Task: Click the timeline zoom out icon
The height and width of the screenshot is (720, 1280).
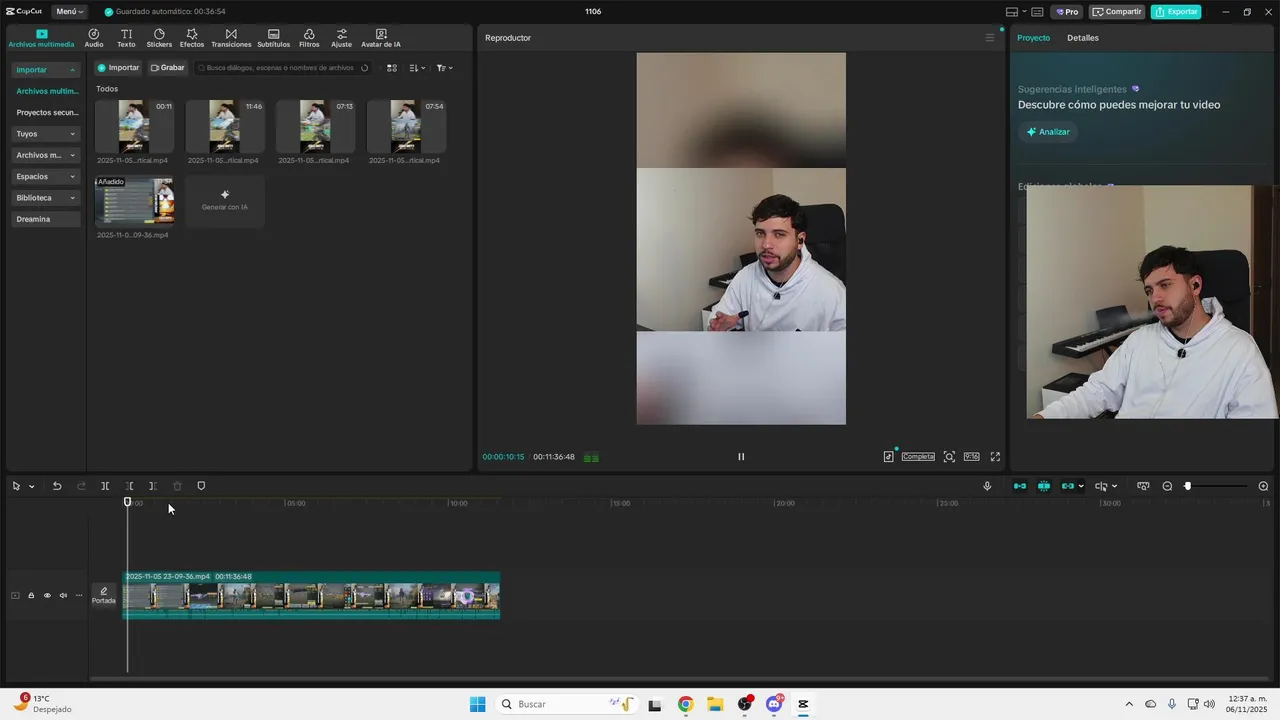Action: 1167,486
